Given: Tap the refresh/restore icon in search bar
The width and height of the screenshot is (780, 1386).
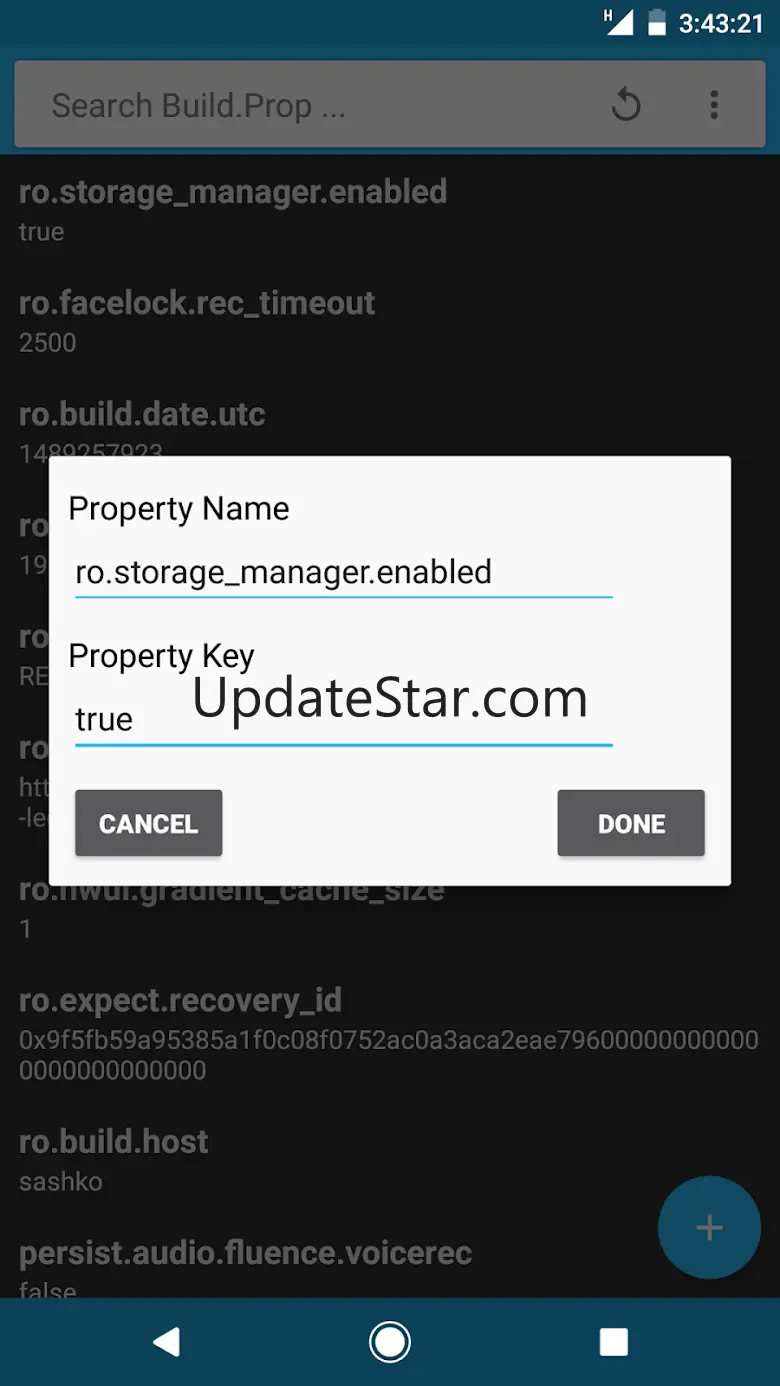Looking at the screenshot, I should 626,104.
